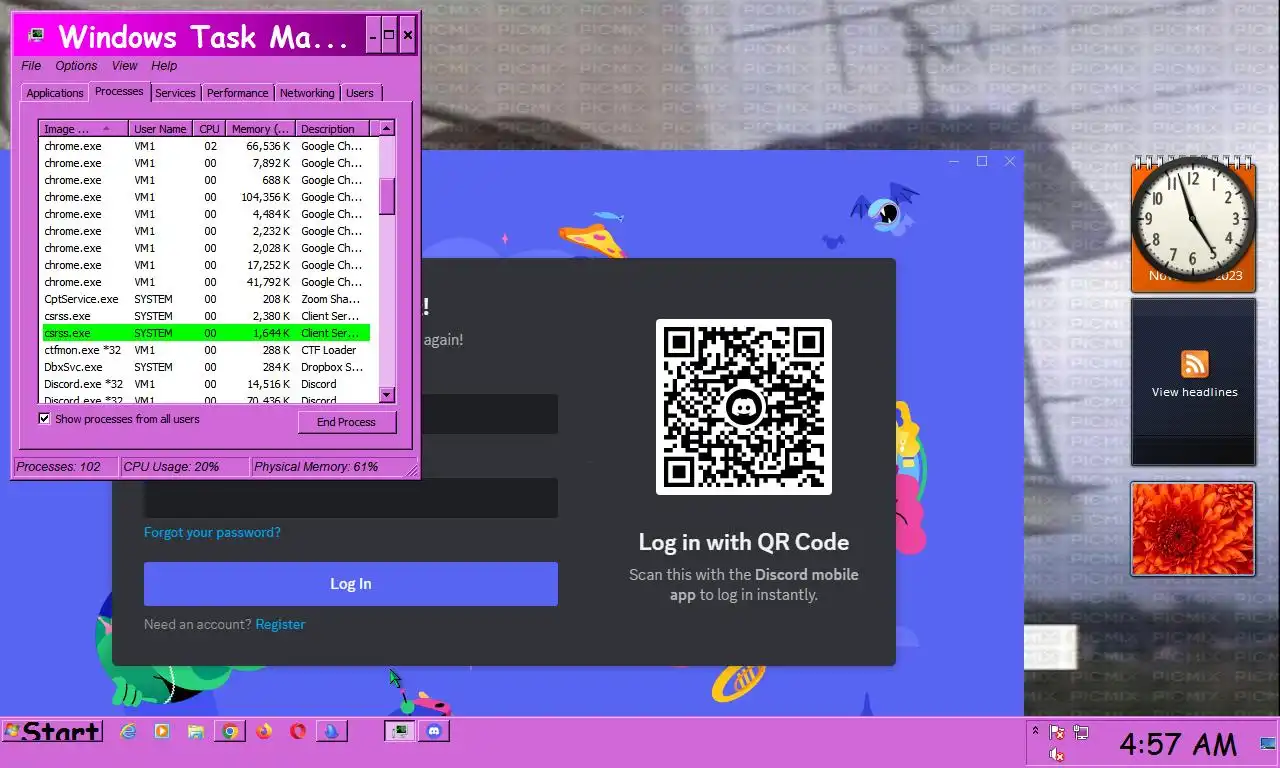This screenshot has width=1280, height=768.
Task: Click the process list scrollbar thumb
Action: [387, 195]
